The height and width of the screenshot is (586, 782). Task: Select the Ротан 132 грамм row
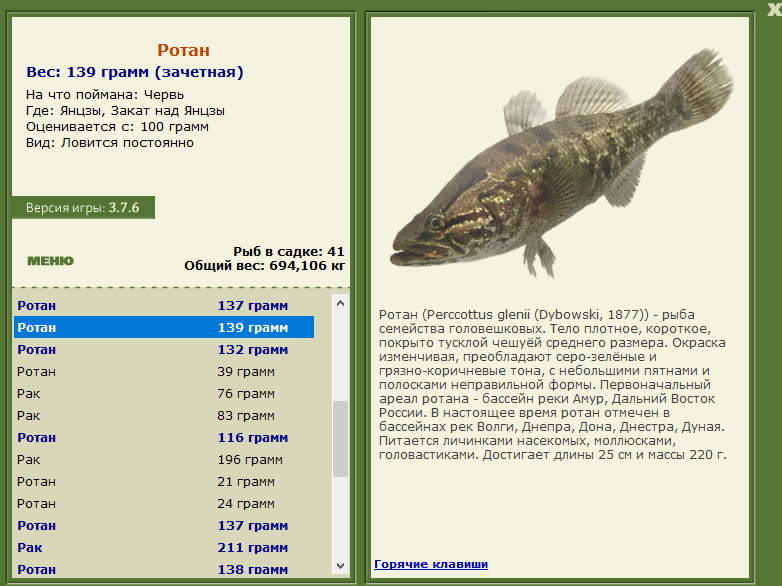164,349
